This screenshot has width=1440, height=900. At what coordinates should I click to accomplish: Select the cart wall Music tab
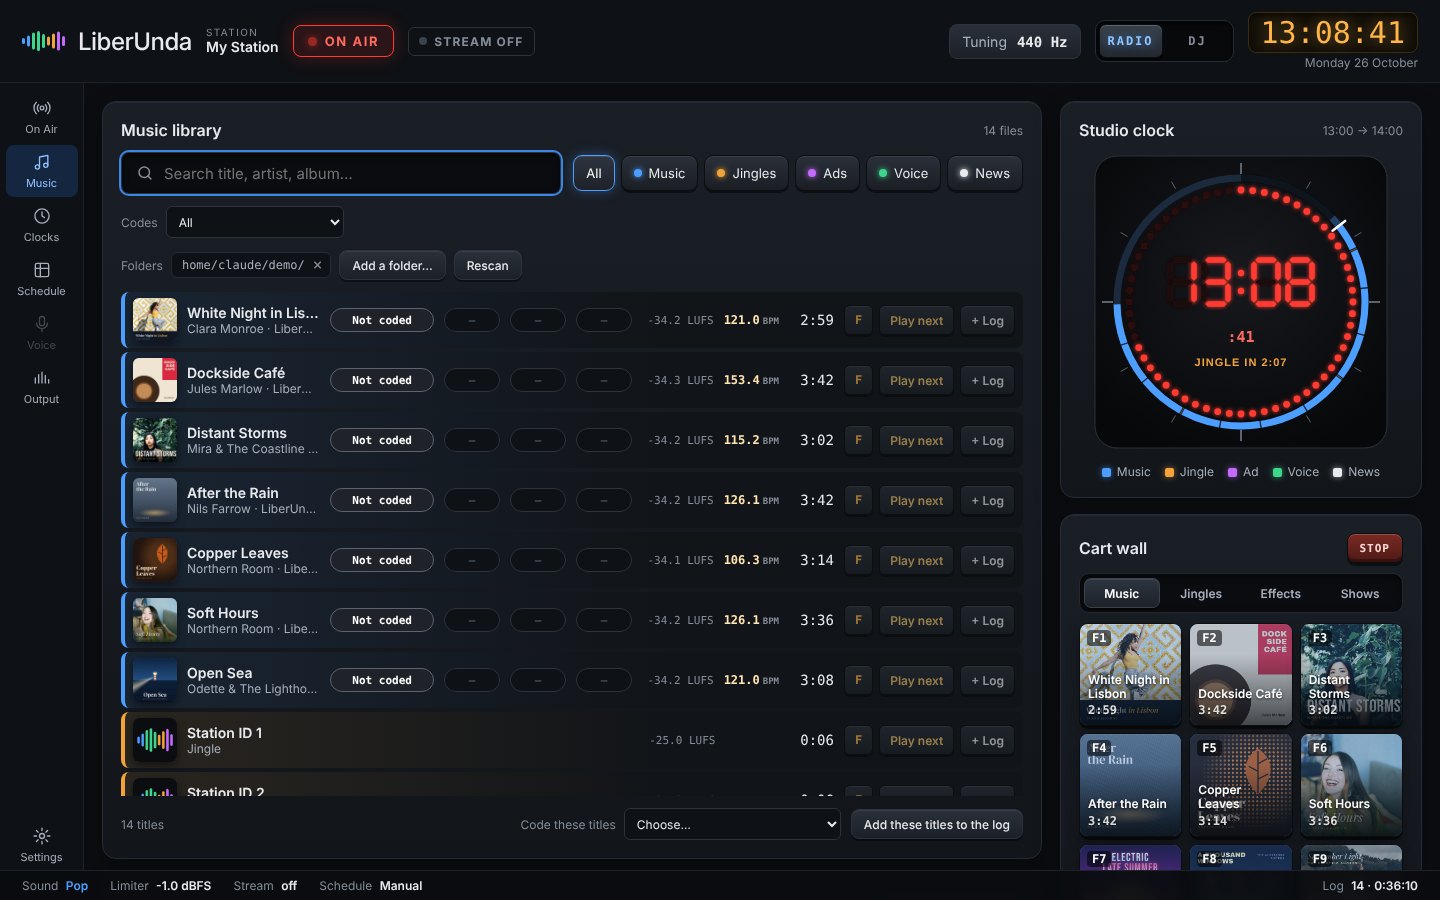(x=1121, y=593)
